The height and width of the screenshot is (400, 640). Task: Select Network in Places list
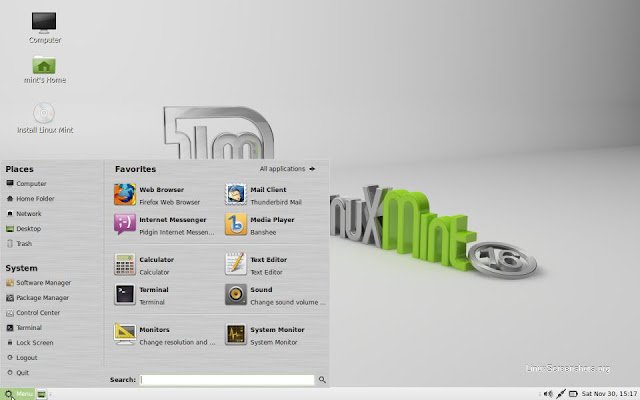coord(24,213)
